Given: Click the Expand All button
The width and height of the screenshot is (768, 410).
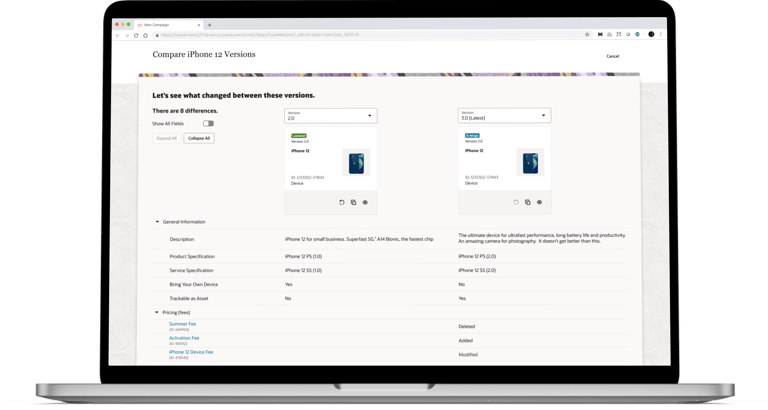Looking at the screenshot, I should [x=167, y=138].
